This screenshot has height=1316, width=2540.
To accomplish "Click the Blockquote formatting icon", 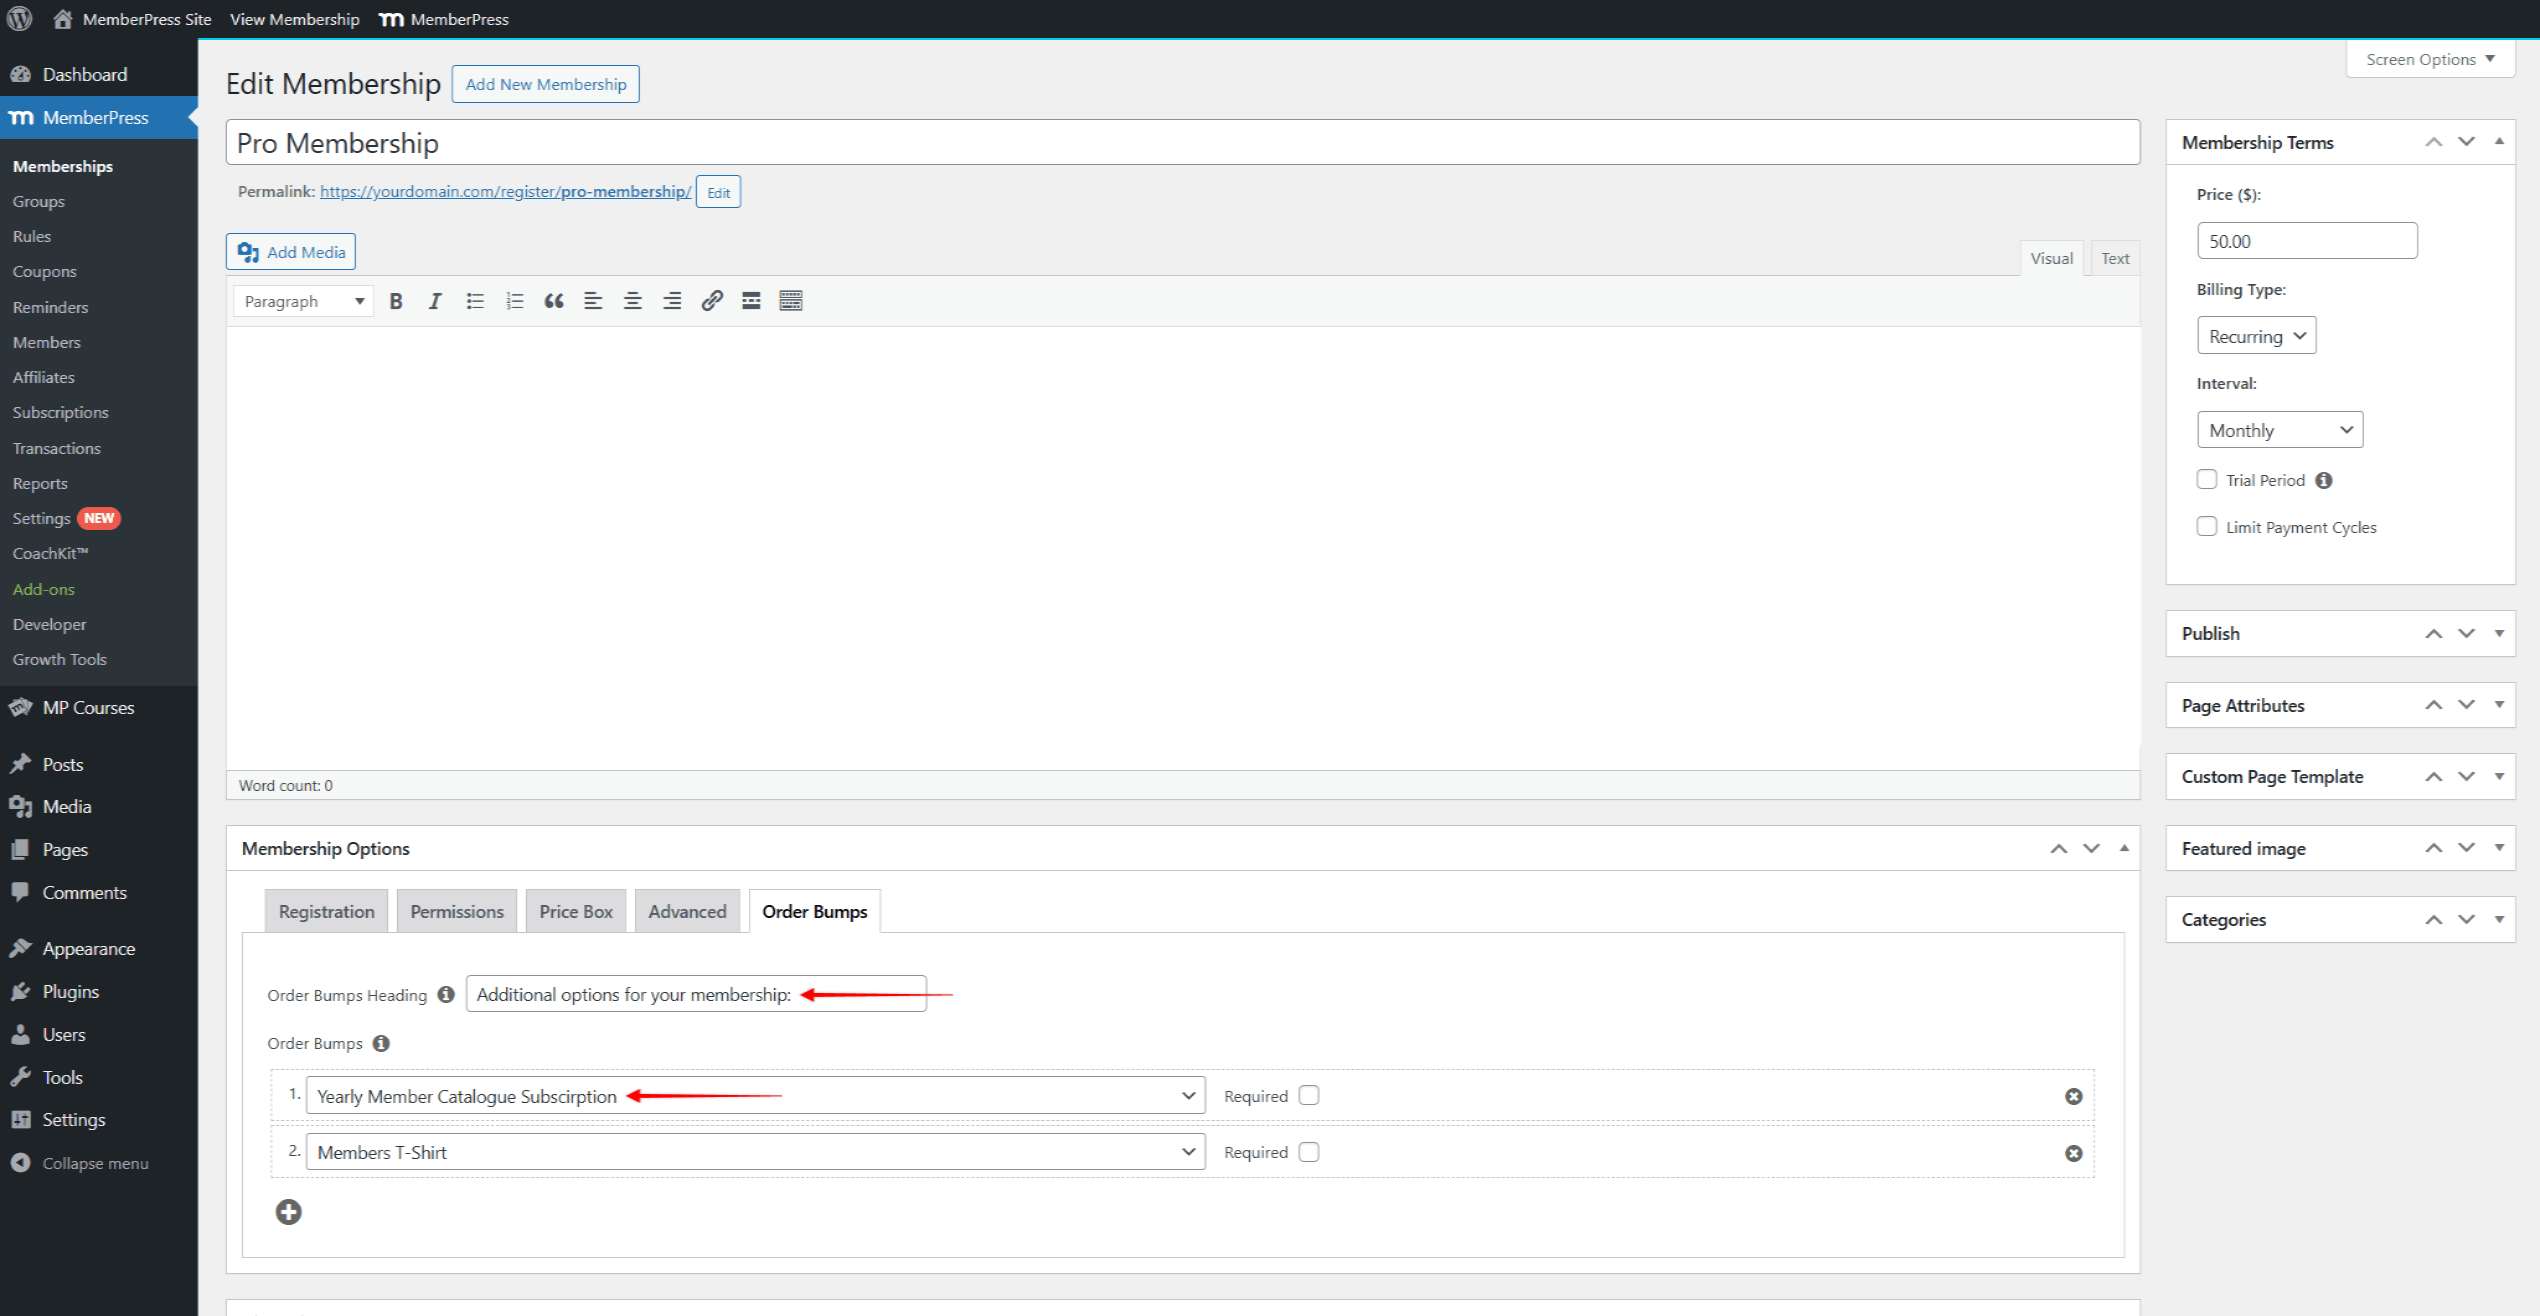I will [x=554, y=300].
